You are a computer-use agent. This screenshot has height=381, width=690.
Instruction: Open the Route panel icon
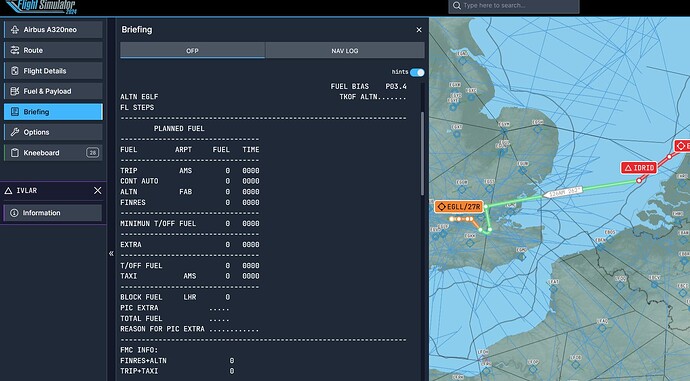click(15, 50)
